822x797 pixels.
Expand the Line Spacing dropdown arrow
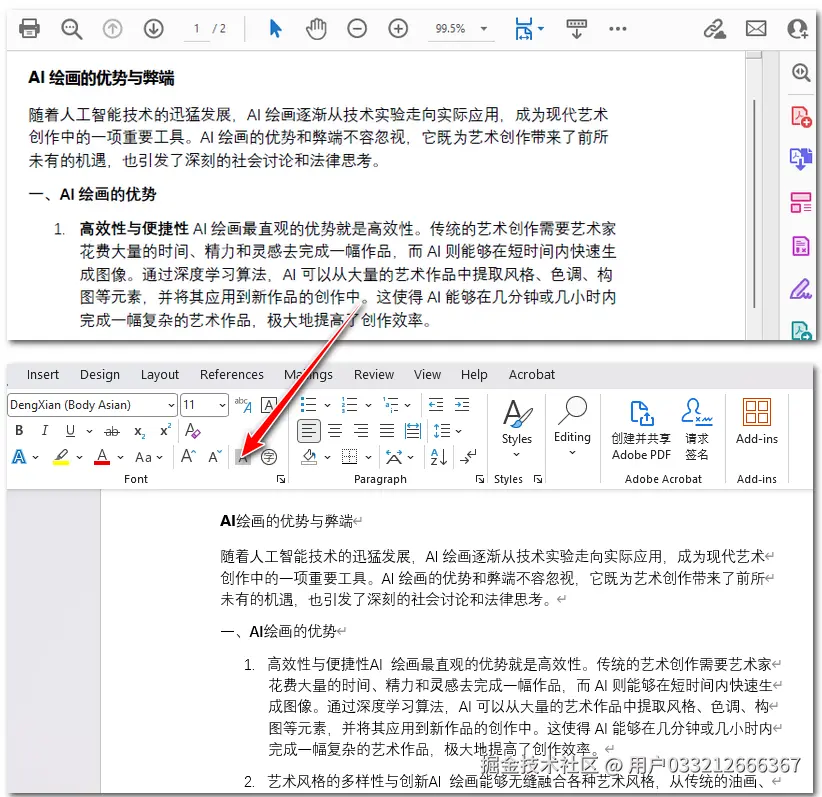pos(459,431)
